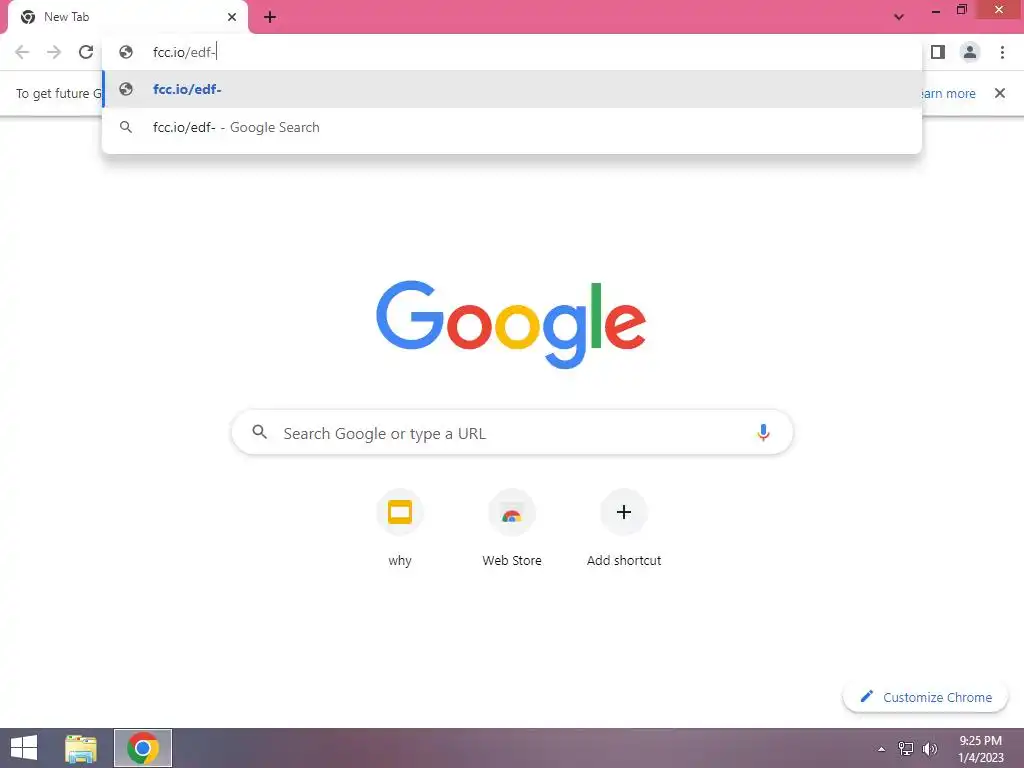Viewport: 1024px width, 768px height.
Task: Click the browser Forward arrow
Action: tap(54, 52)
